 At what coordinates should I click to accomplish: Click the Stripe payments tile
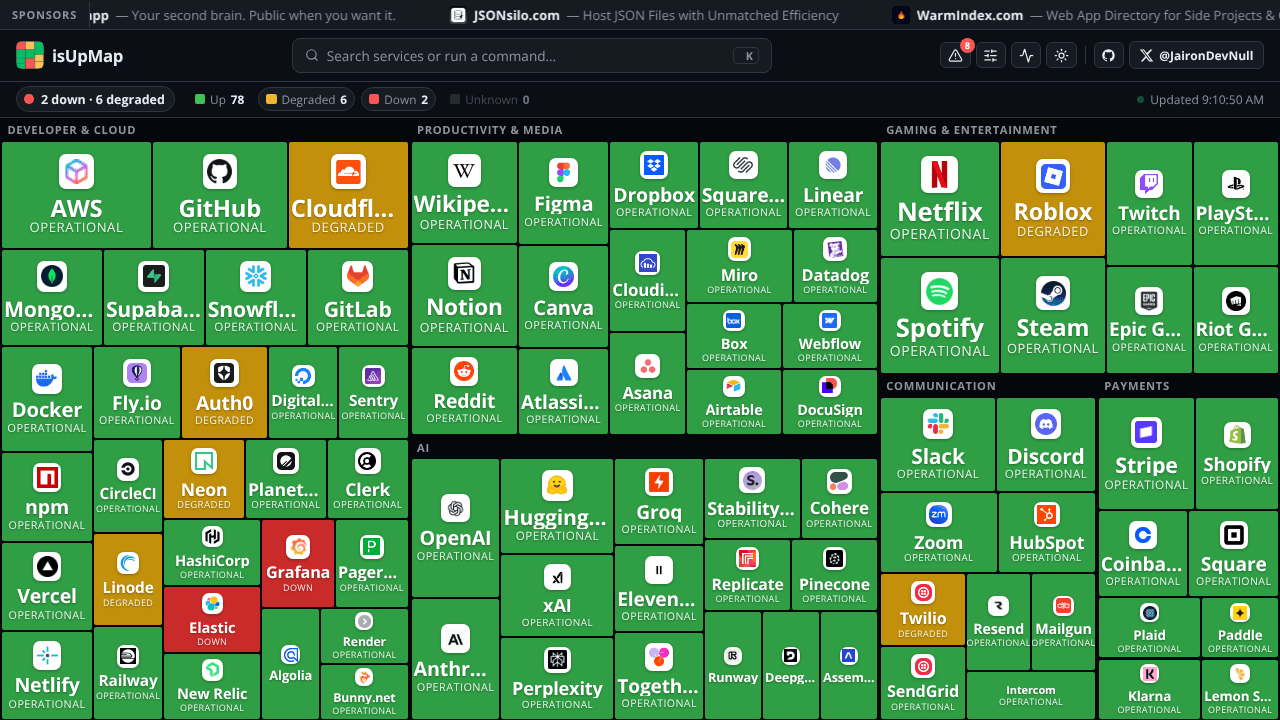[x=1146, y=453]
